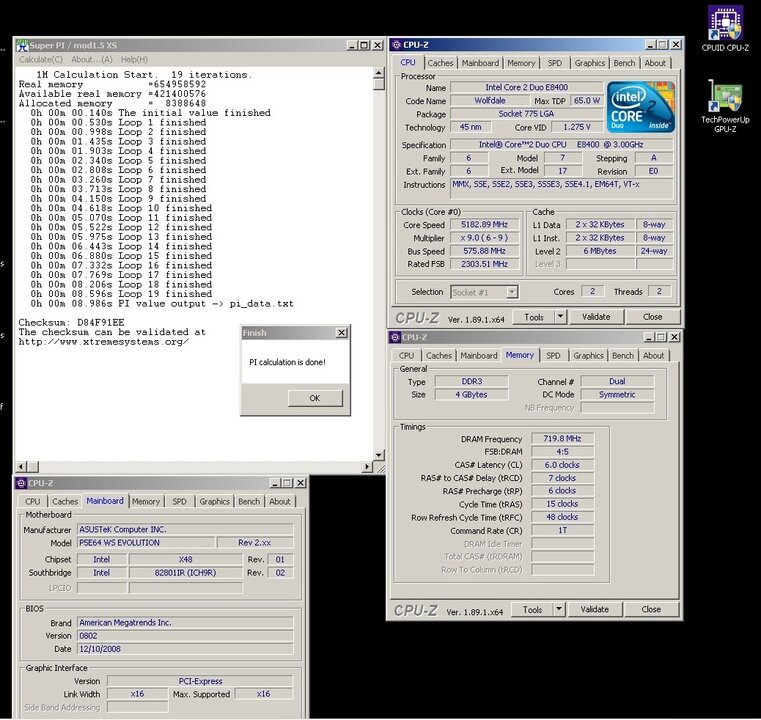Click the DRAM Frequency value 719.8 MHz
This screenshot has height=720, width=761.
562,439
